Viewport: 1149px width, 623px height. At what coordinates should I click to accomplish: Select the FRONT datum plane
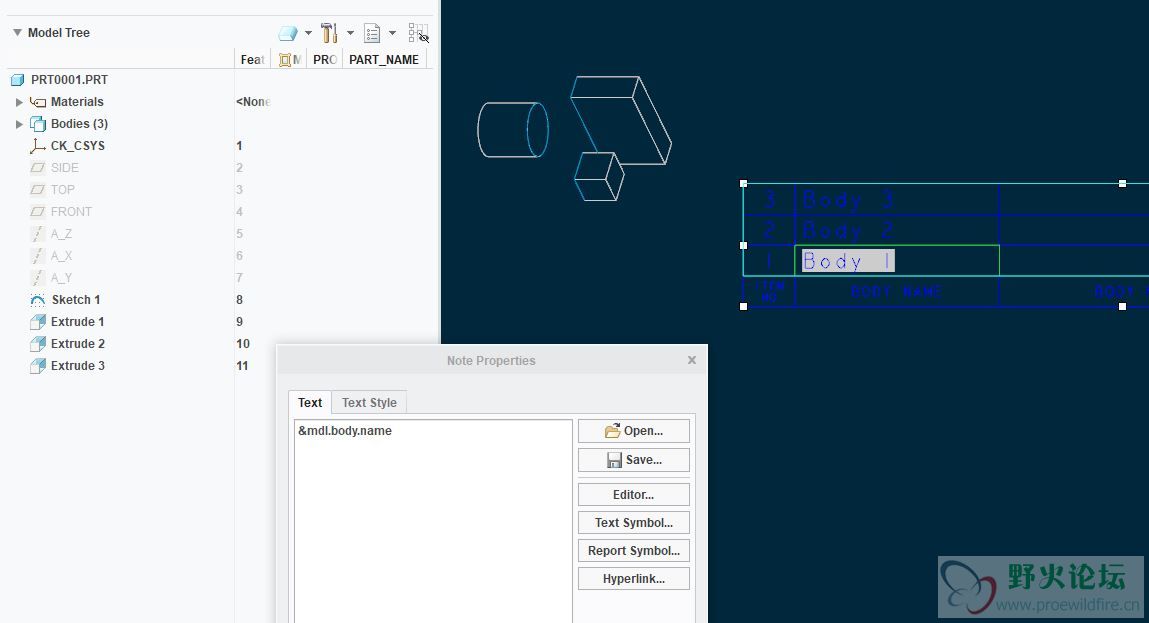pyautogui.click(x=71, y=212)
